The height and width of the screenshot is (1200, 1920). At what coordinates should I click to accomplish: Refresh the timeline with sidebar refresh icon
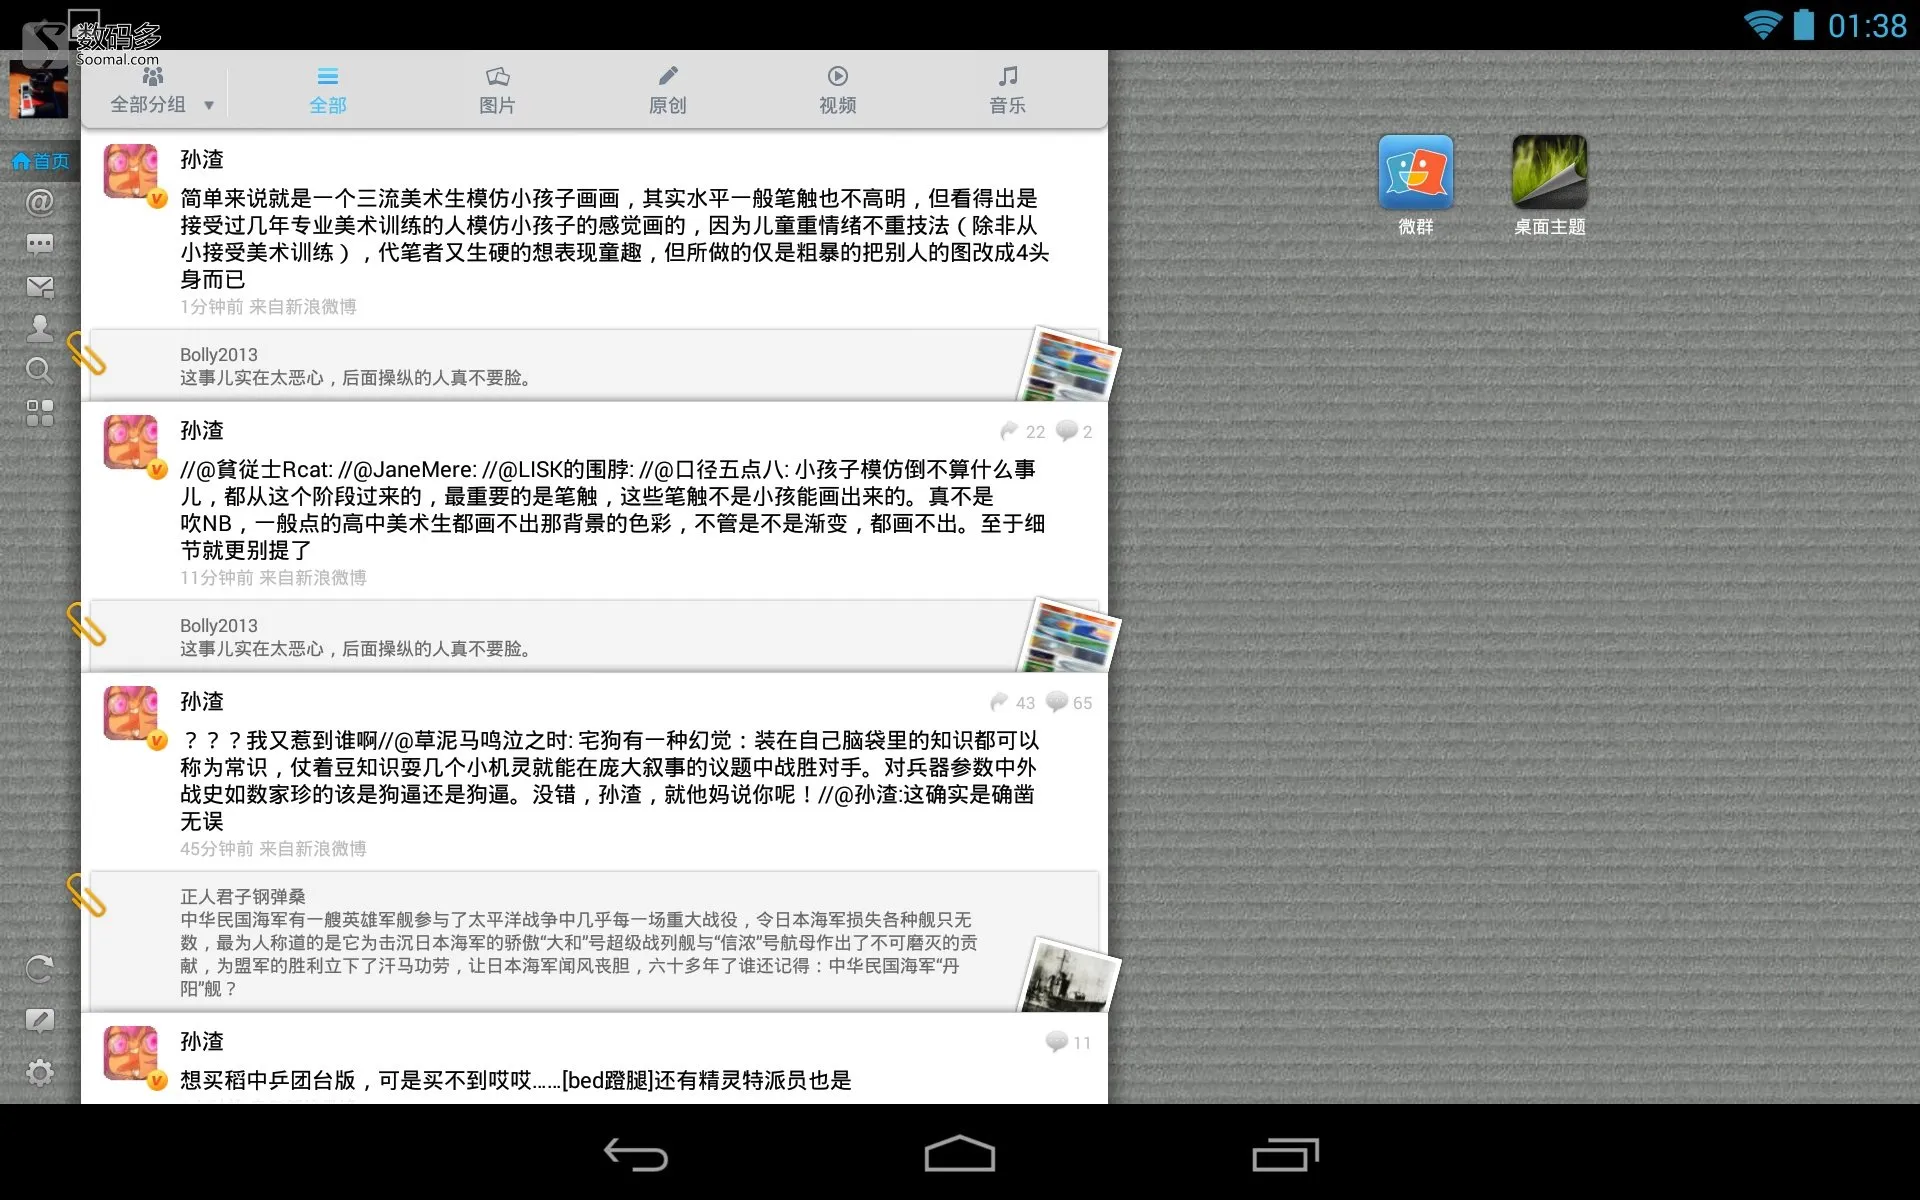[x=40, y=968]
